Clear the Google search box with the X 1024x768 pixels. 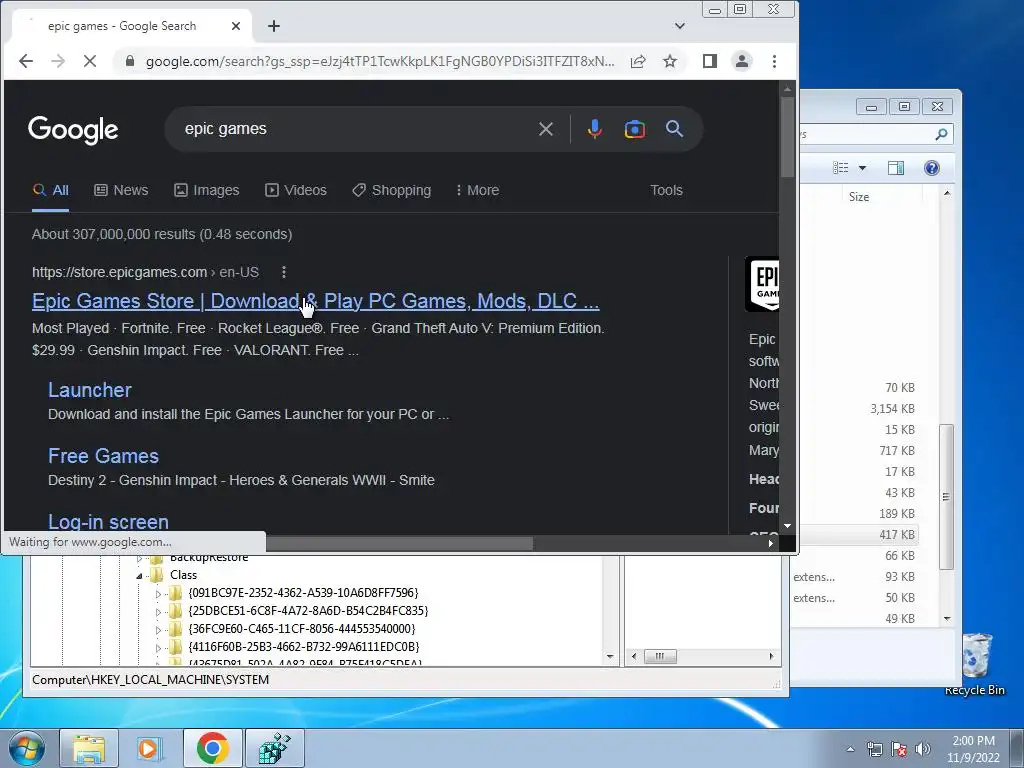tap(546, 129)
